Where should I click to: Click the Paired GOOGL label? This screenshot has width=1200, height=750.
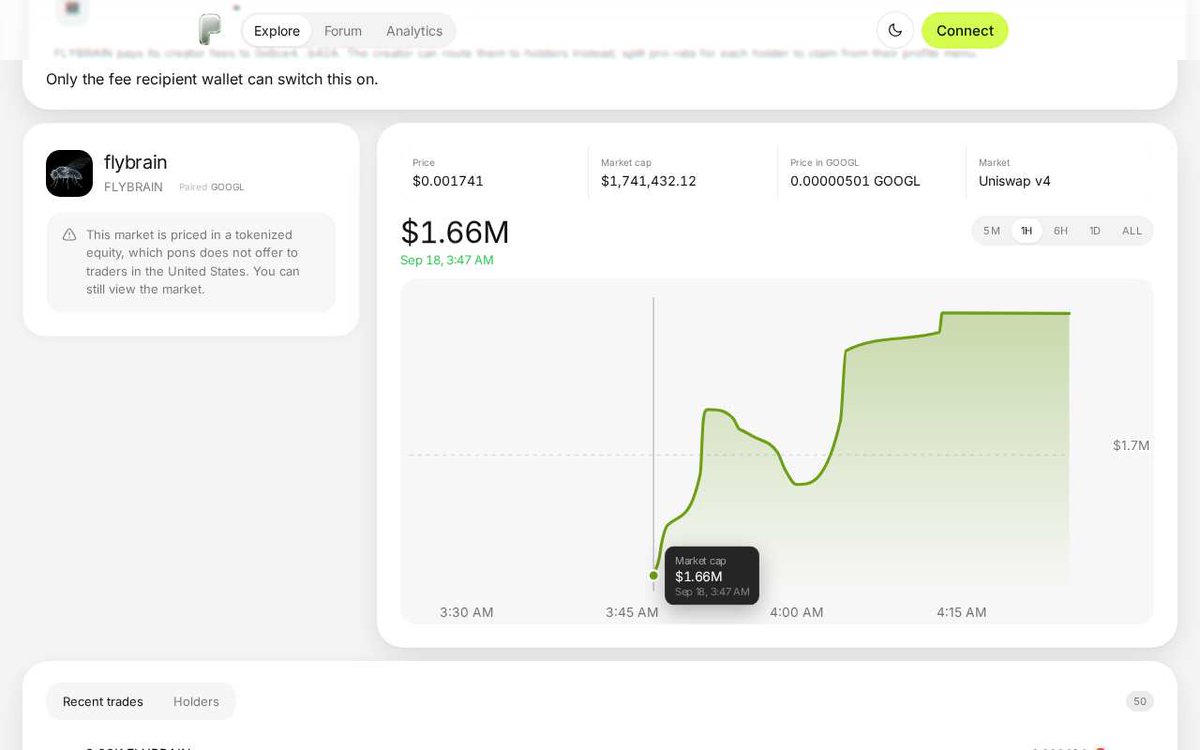[x=212, y=187]
